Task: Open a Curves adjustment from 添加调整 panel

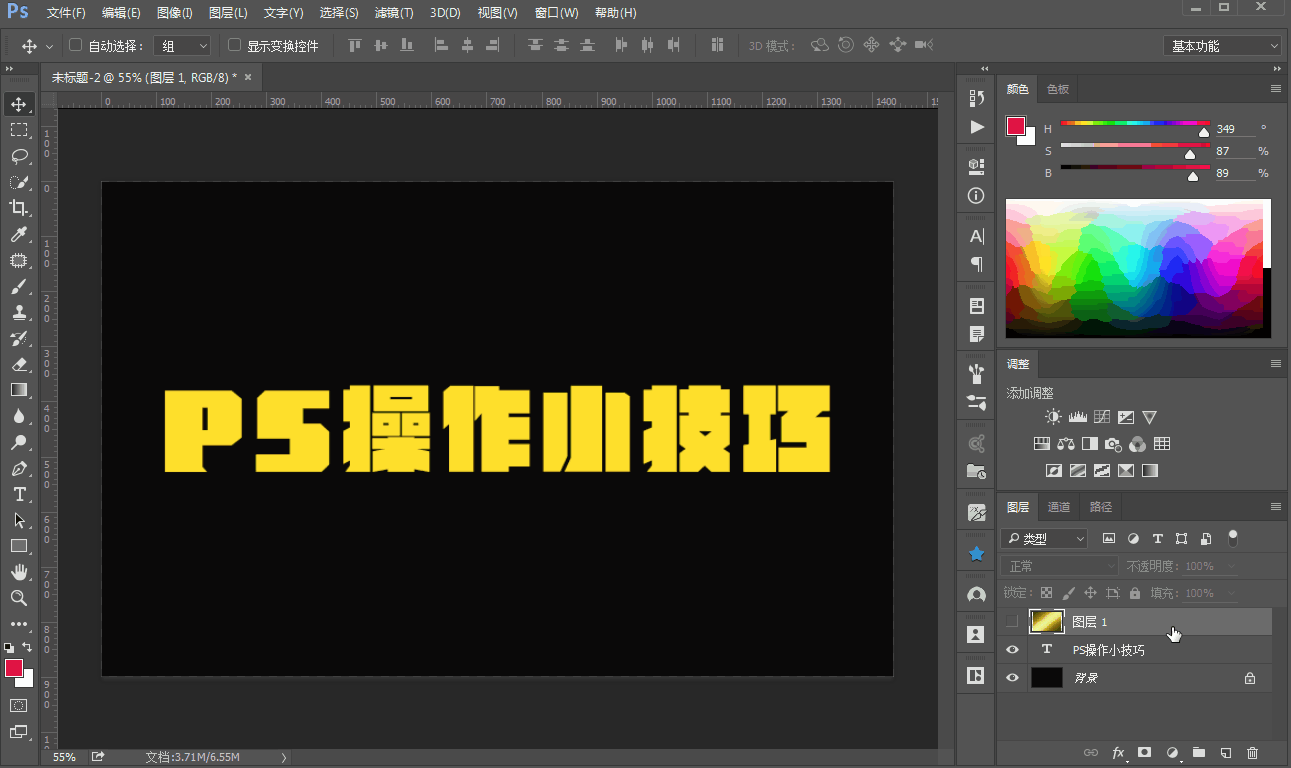Action: [x=1102, y=416]
